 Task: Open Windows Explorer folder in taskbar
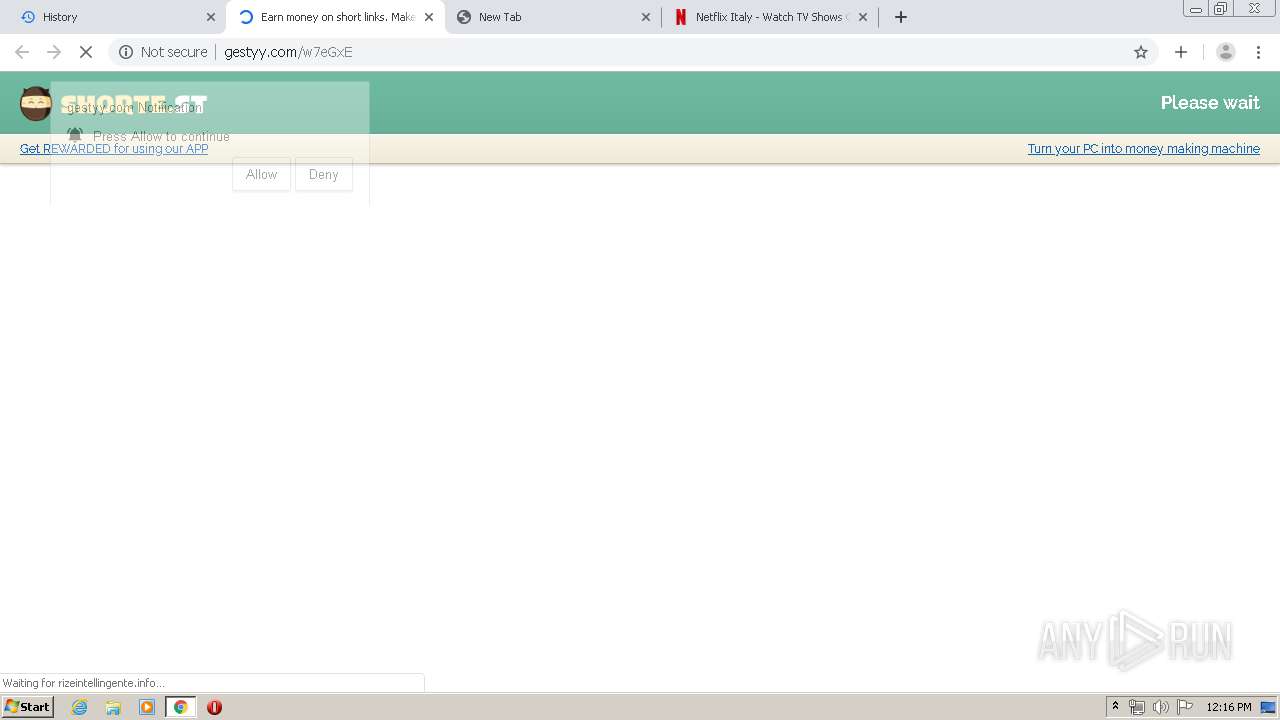coord(113,707)
